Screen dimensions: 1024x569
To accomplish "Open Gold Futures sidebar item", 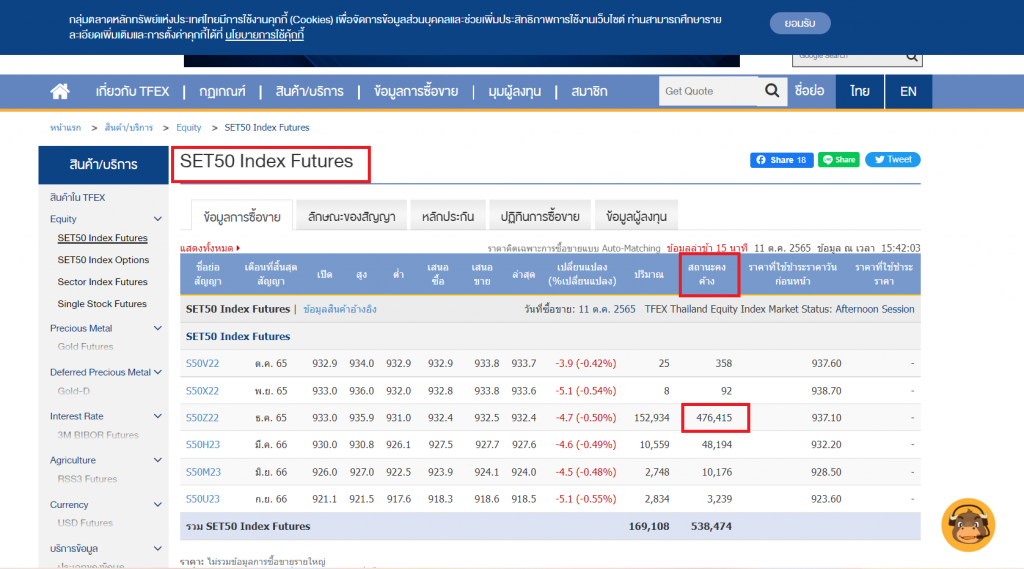I will 86,346.
